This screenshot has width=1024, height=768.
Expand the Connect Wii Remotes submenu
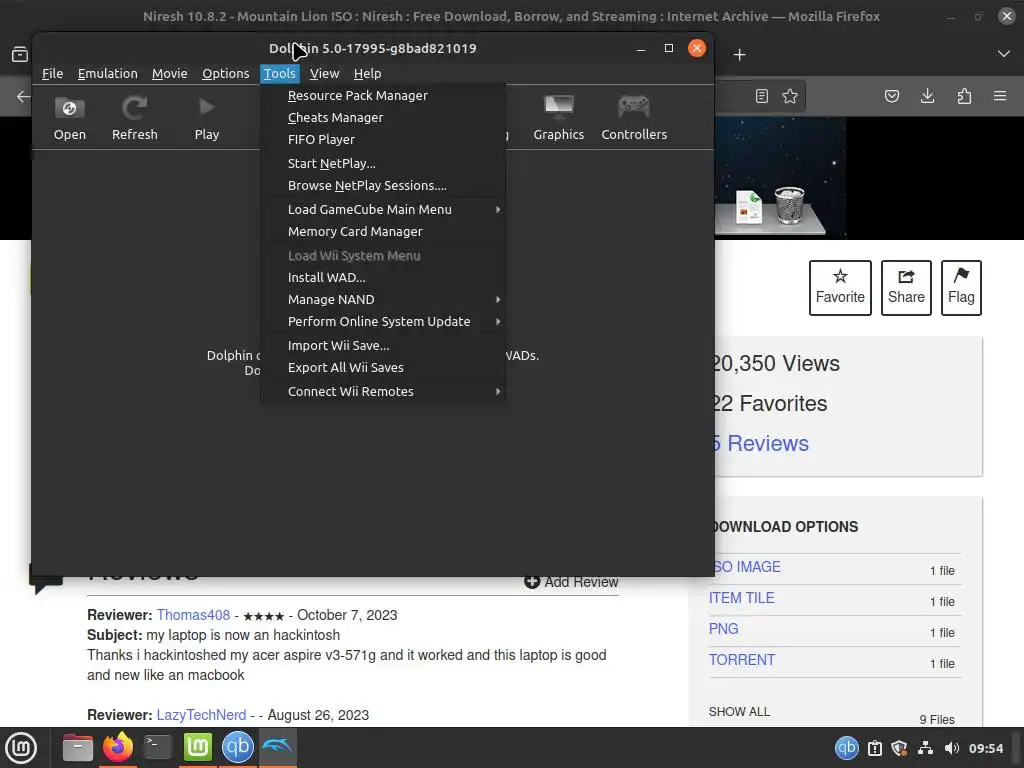tap(383, 392)
